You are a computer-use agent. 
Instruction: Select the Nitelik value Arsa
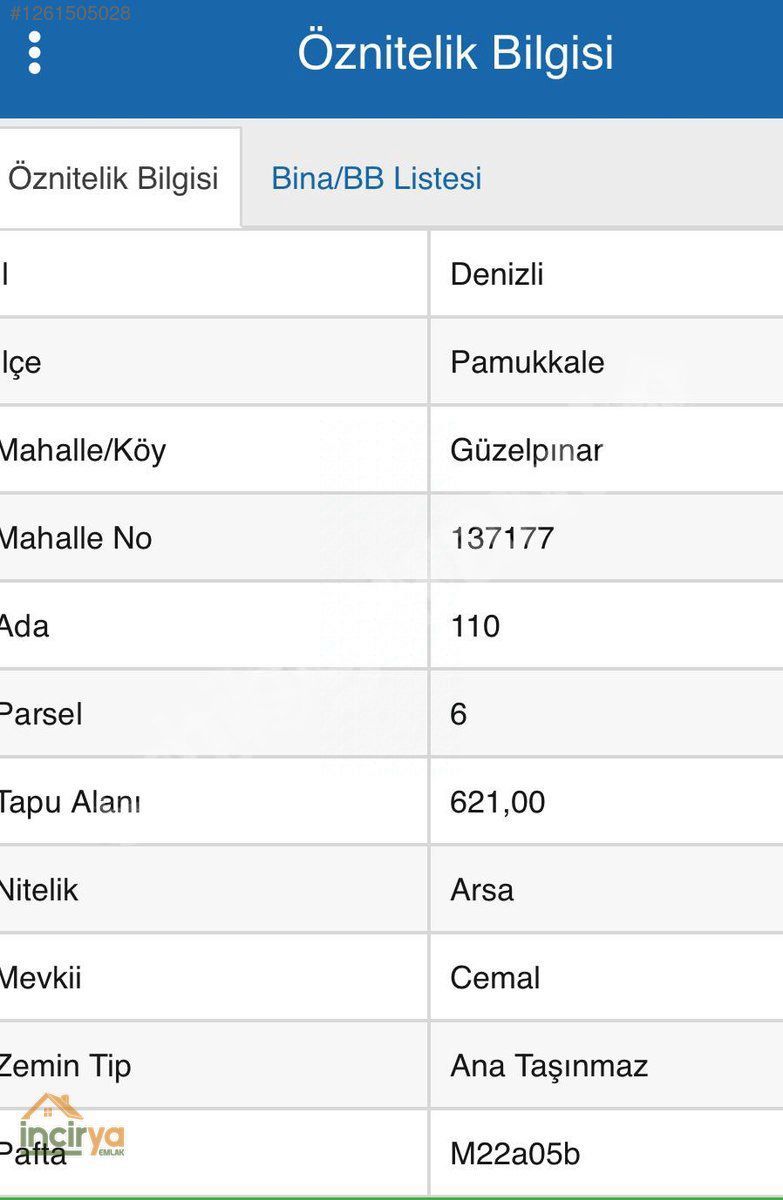[x=482, y=890]
